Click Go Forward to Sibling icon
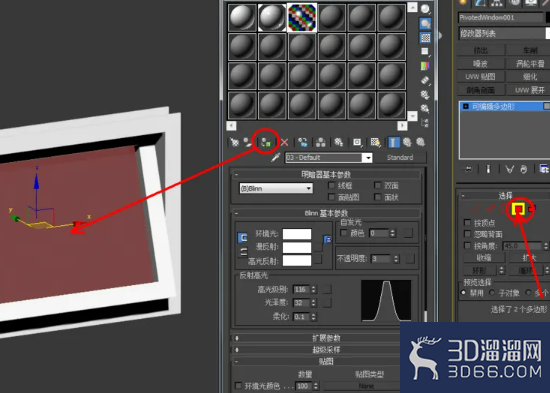The image size is (550, 393). pos(421,142)
